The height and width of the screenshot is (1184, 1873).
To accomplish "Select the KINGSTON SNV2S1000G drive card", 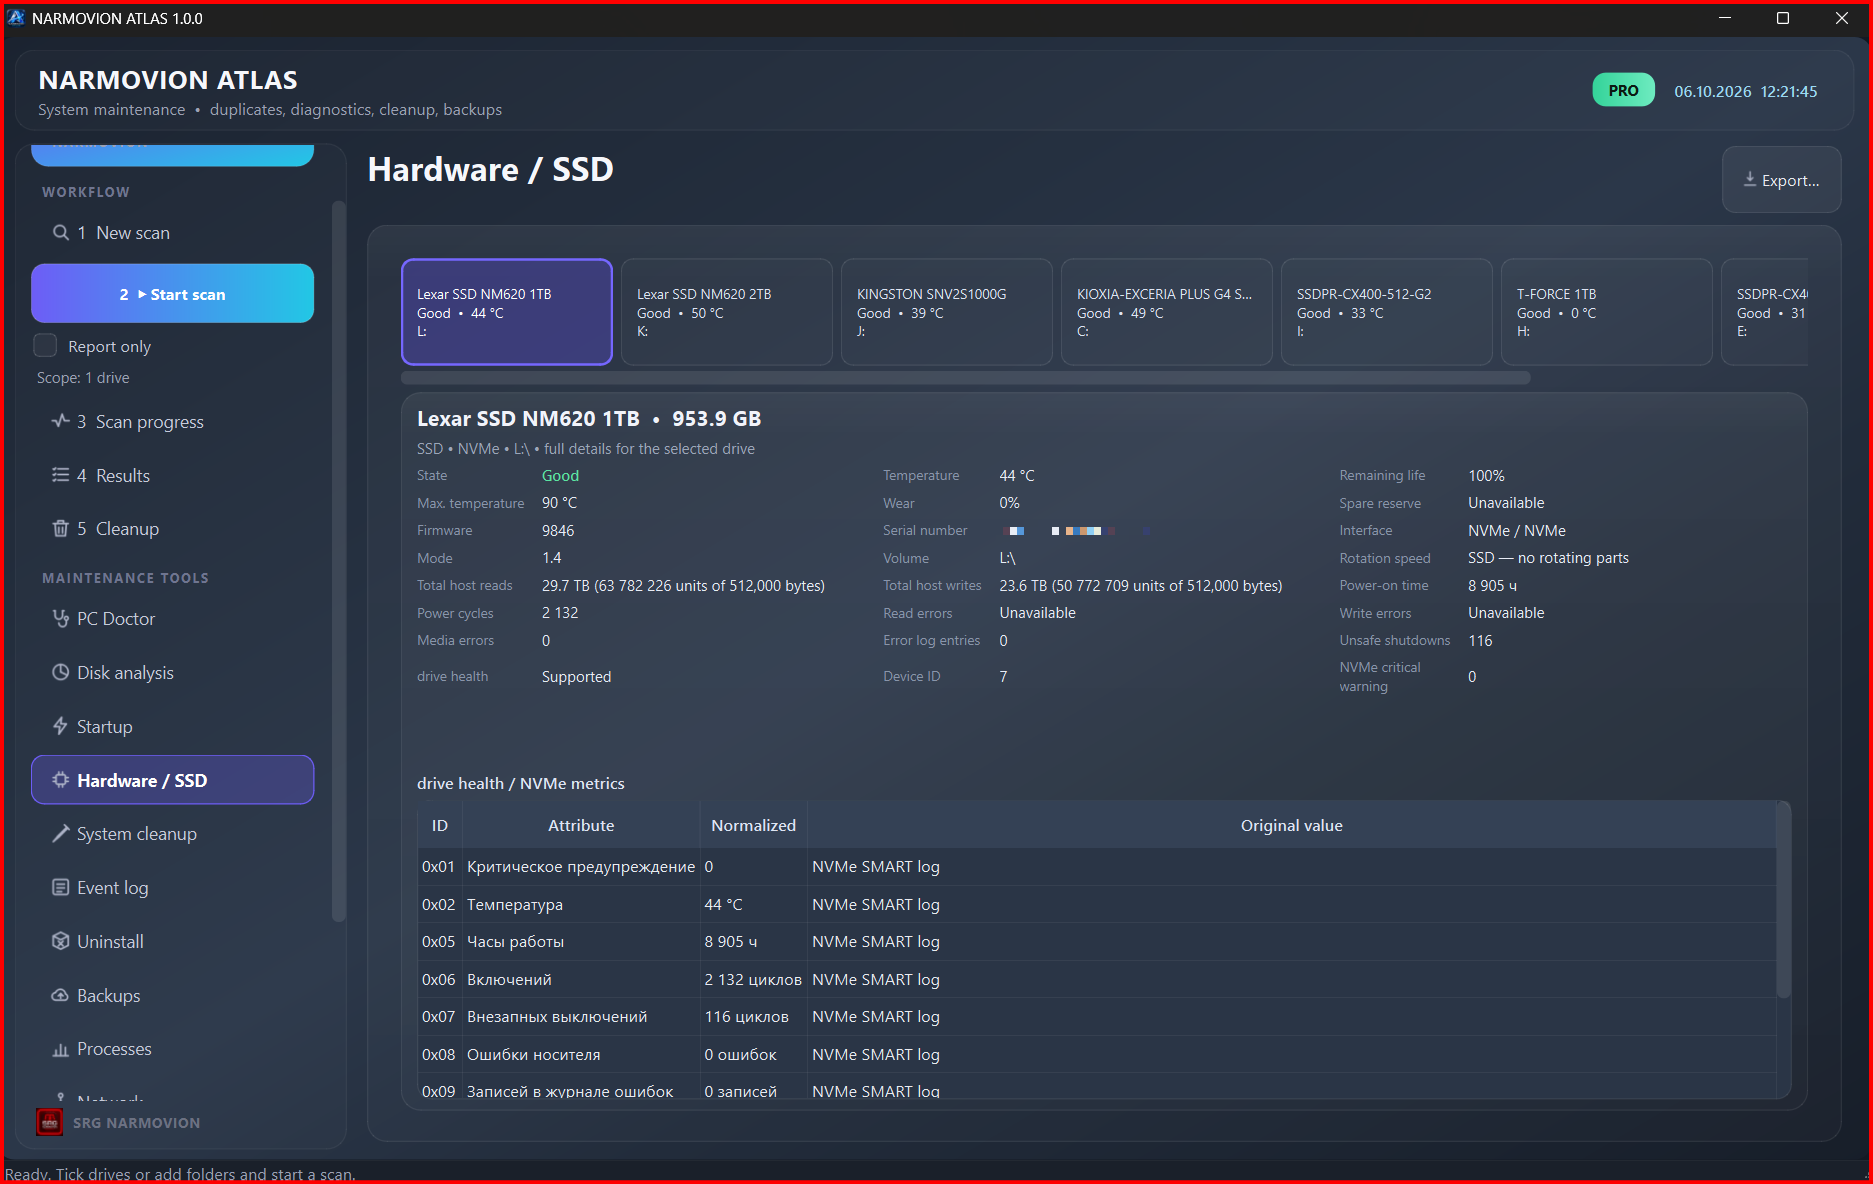I will (947, 312).
